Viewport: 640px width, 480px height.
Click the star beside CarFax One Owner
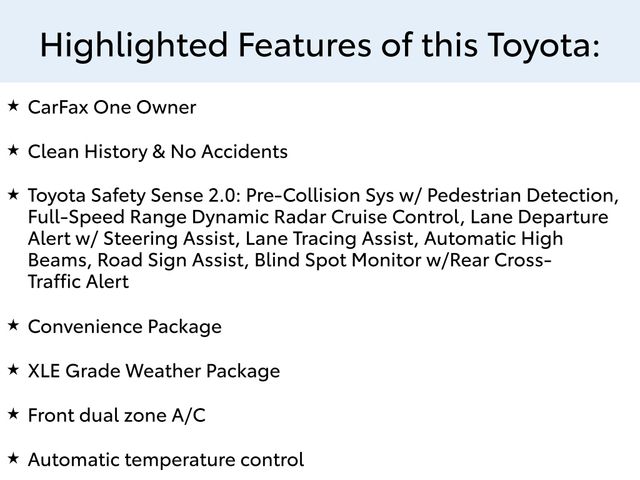13,106
